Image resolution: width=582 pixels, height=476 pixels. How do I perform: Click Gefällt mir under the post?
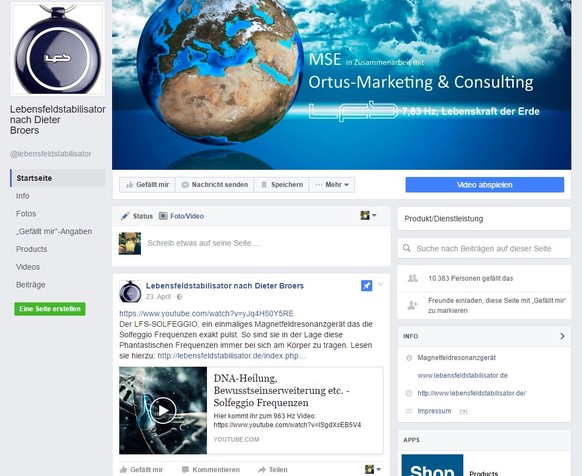tap(141, 470)
